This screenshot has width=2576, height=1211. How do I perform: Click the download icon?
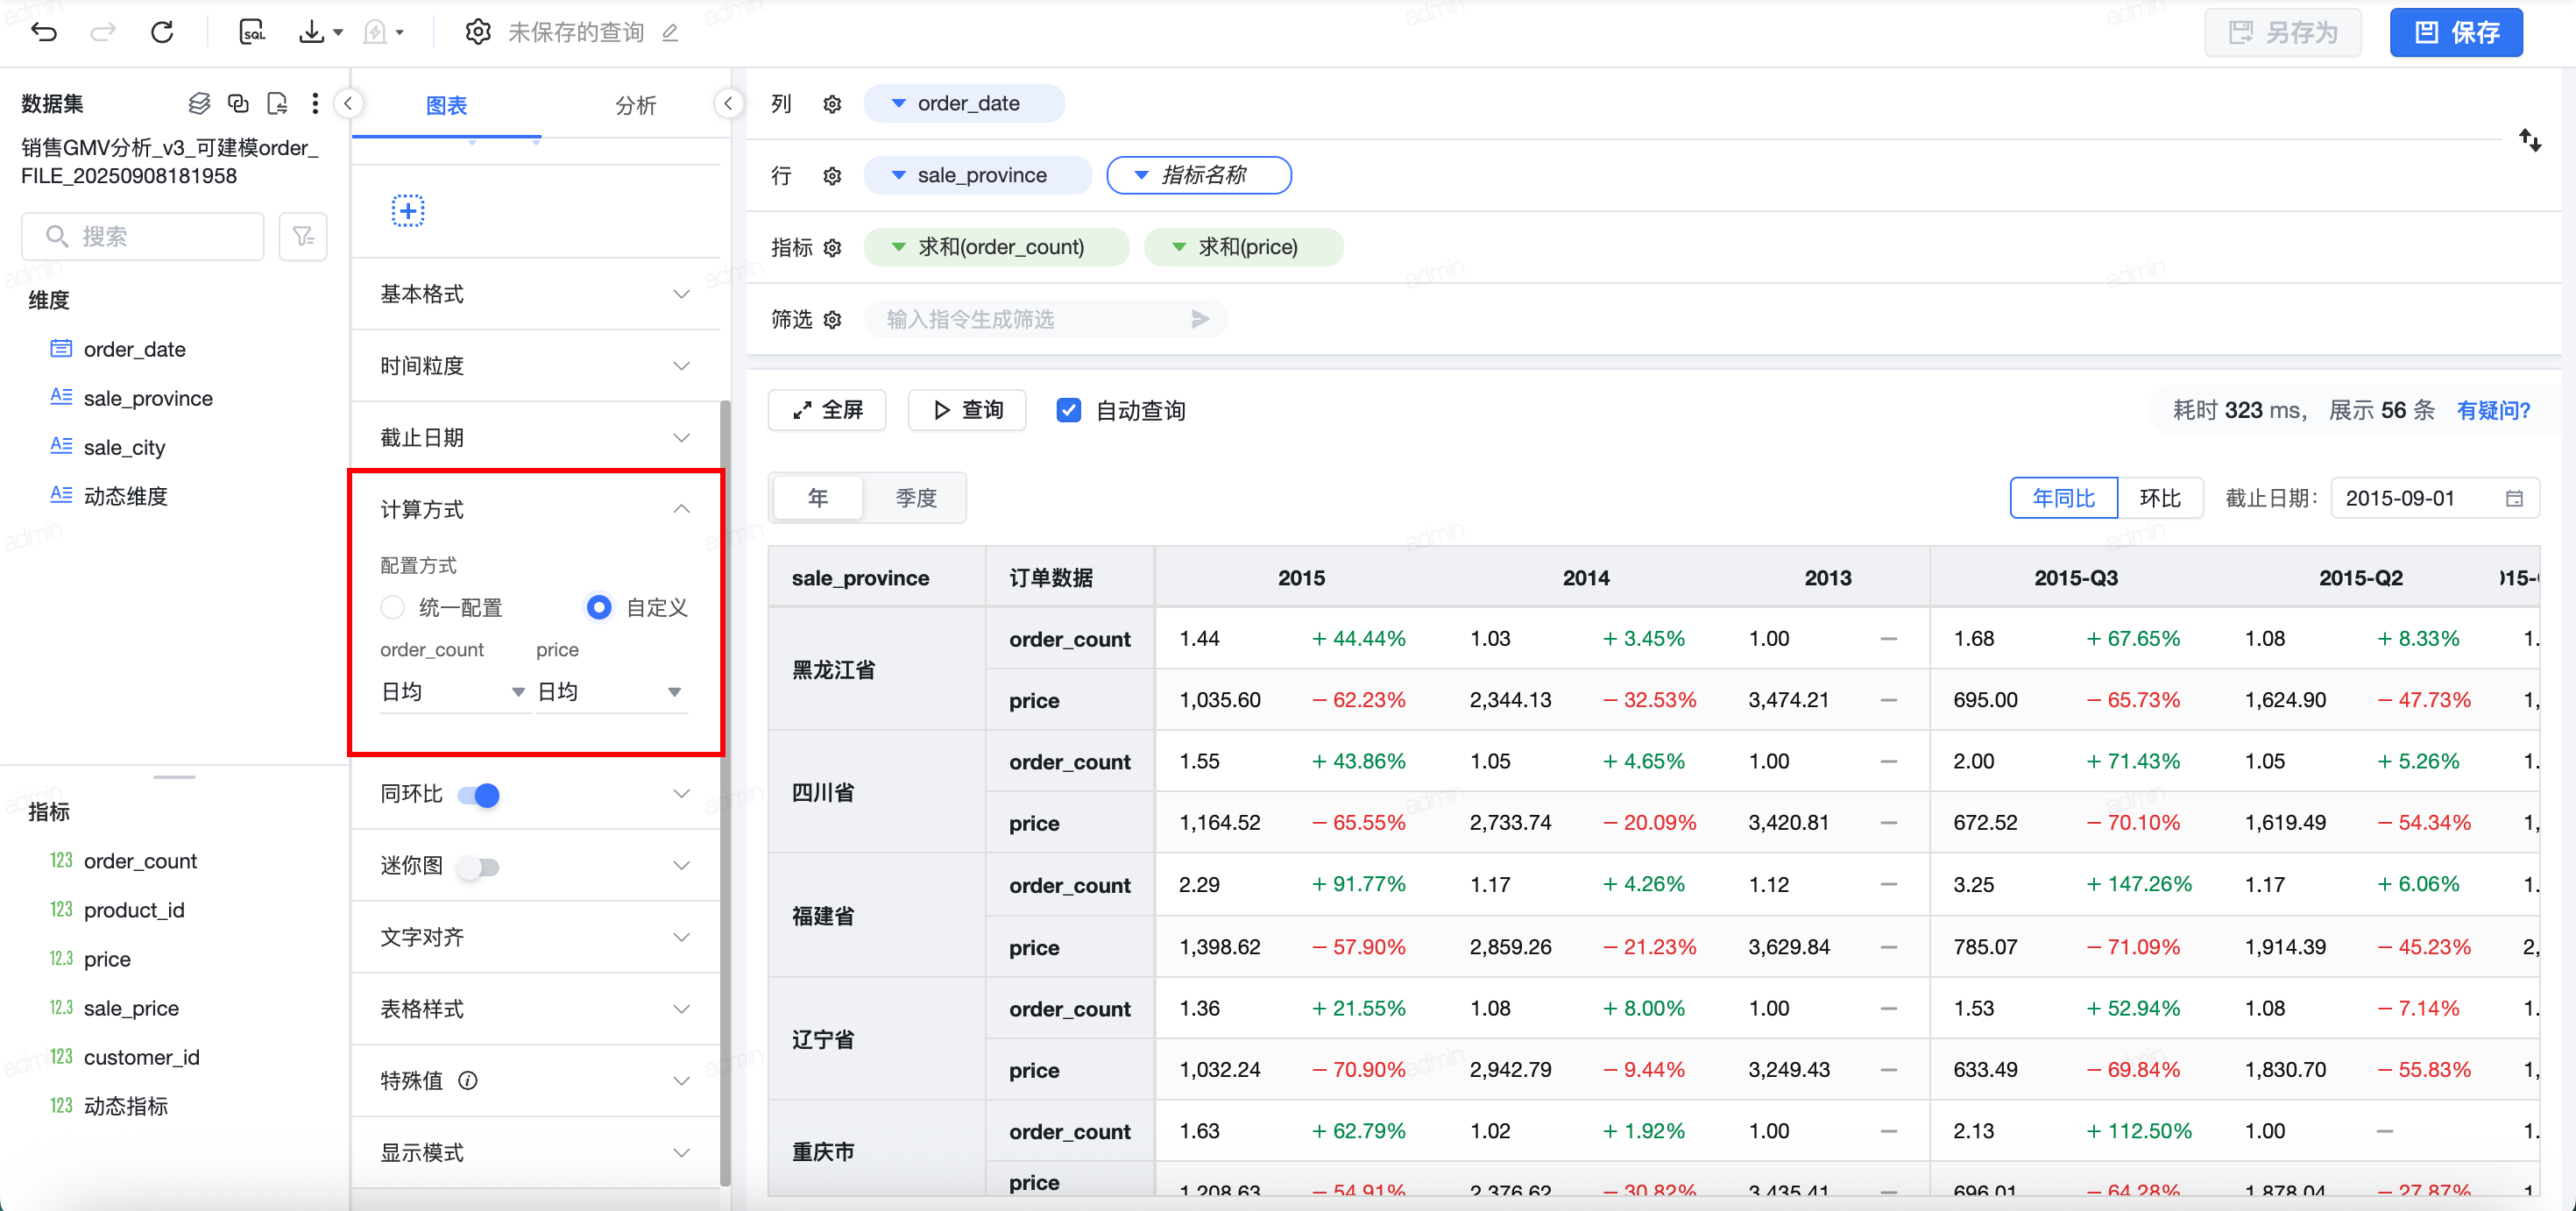pos(312,32)
